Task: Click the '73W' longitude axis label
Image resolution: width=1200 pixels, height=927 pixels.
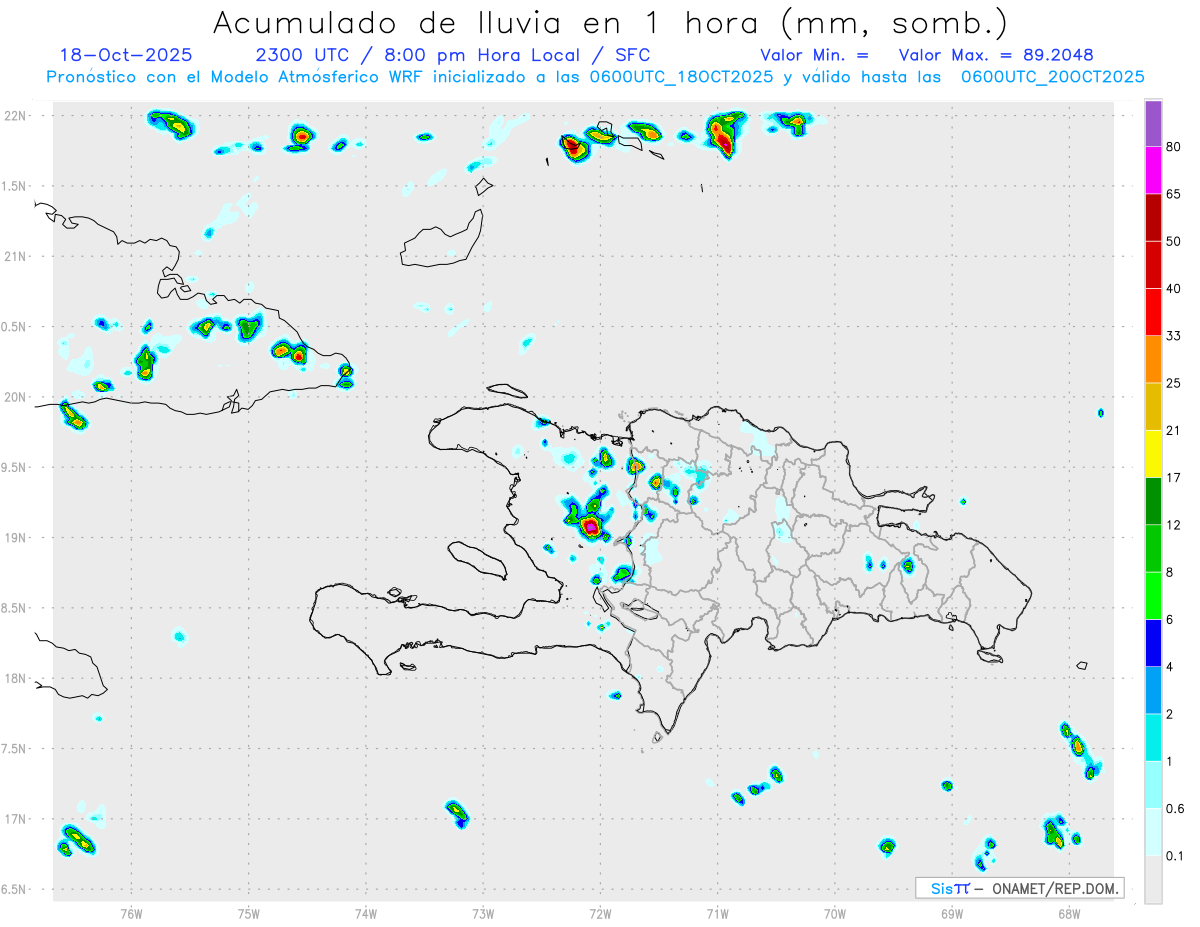Action: tap(483, 913)
